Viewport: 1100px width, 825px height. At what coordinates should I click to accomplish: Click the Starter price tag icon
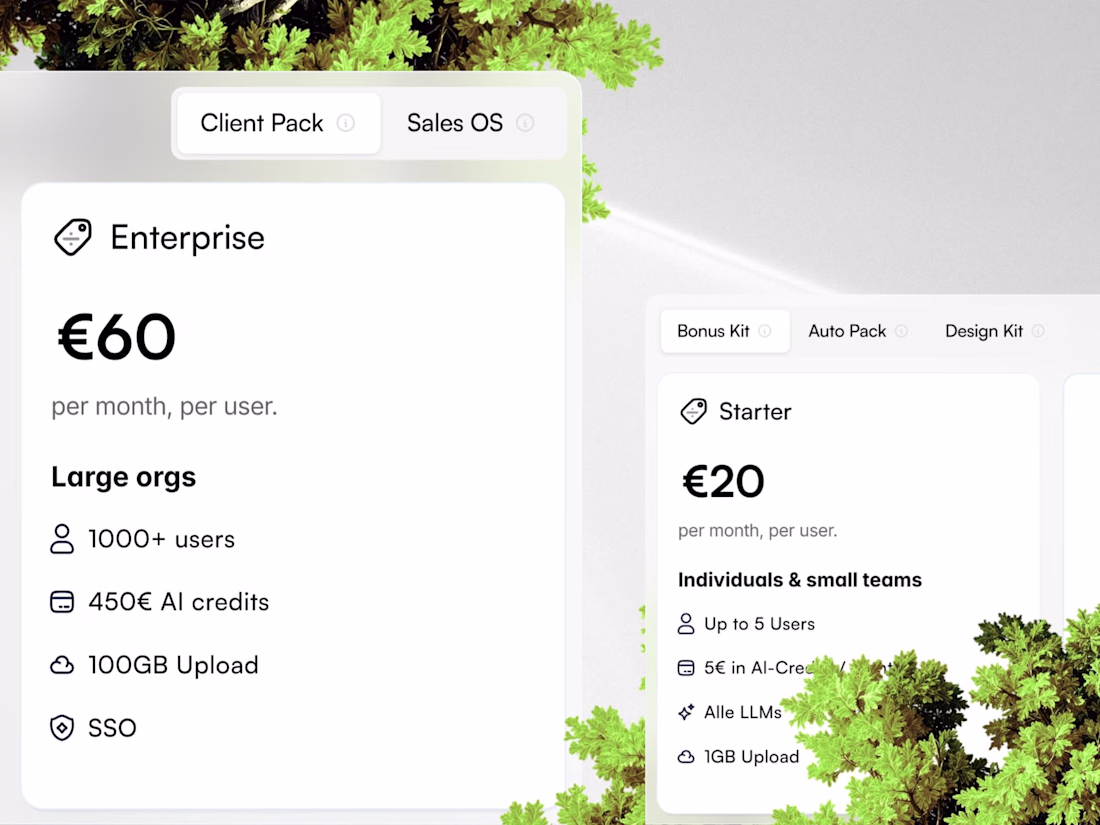(693, 411)
